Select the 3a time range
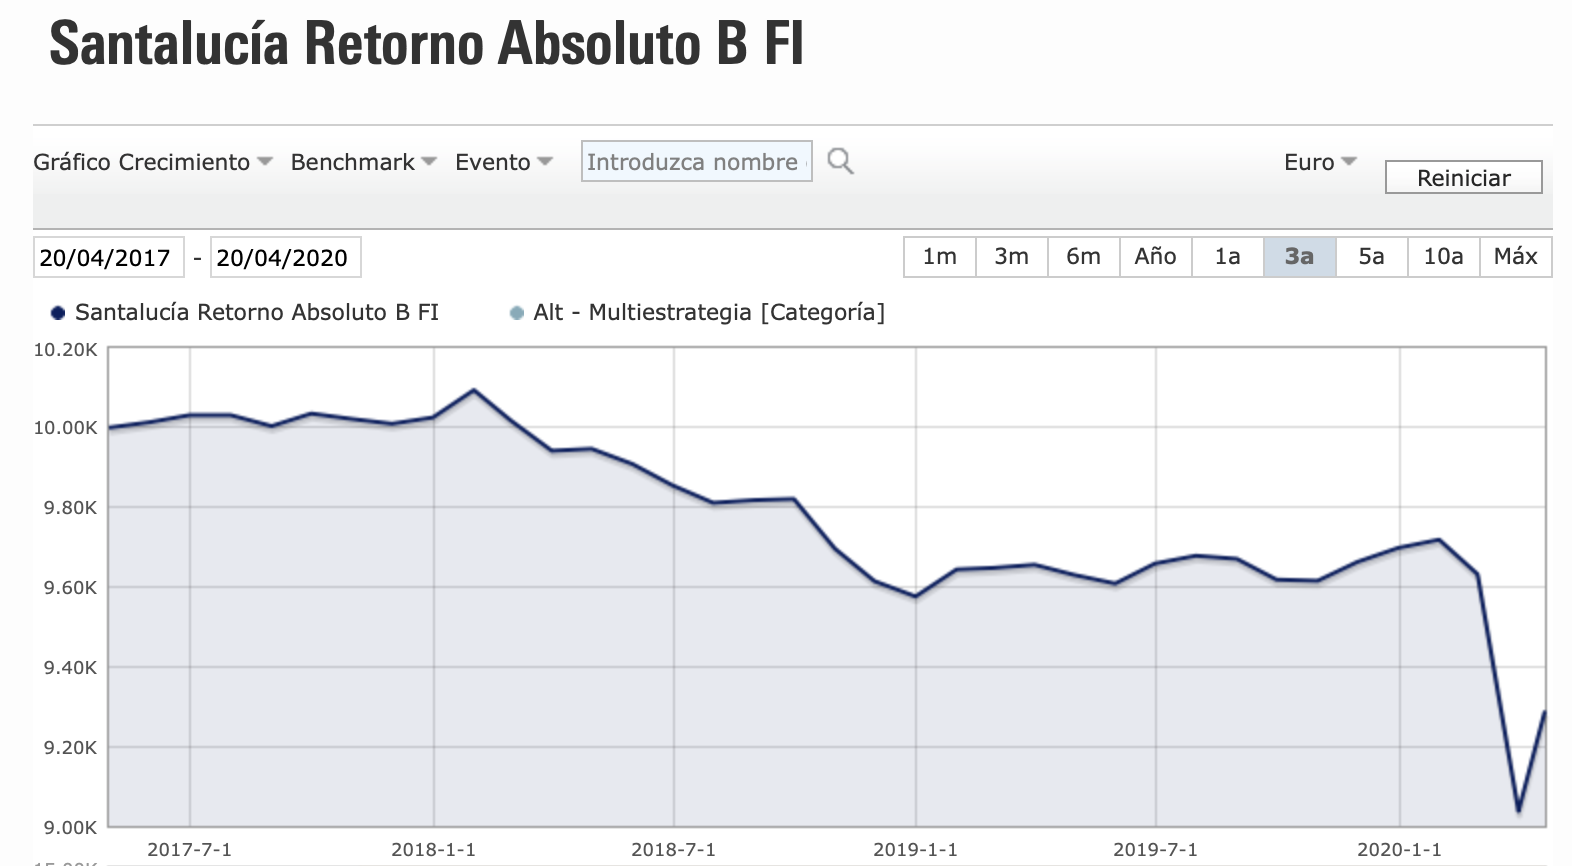The image size is (1572, 866). 1299,257
